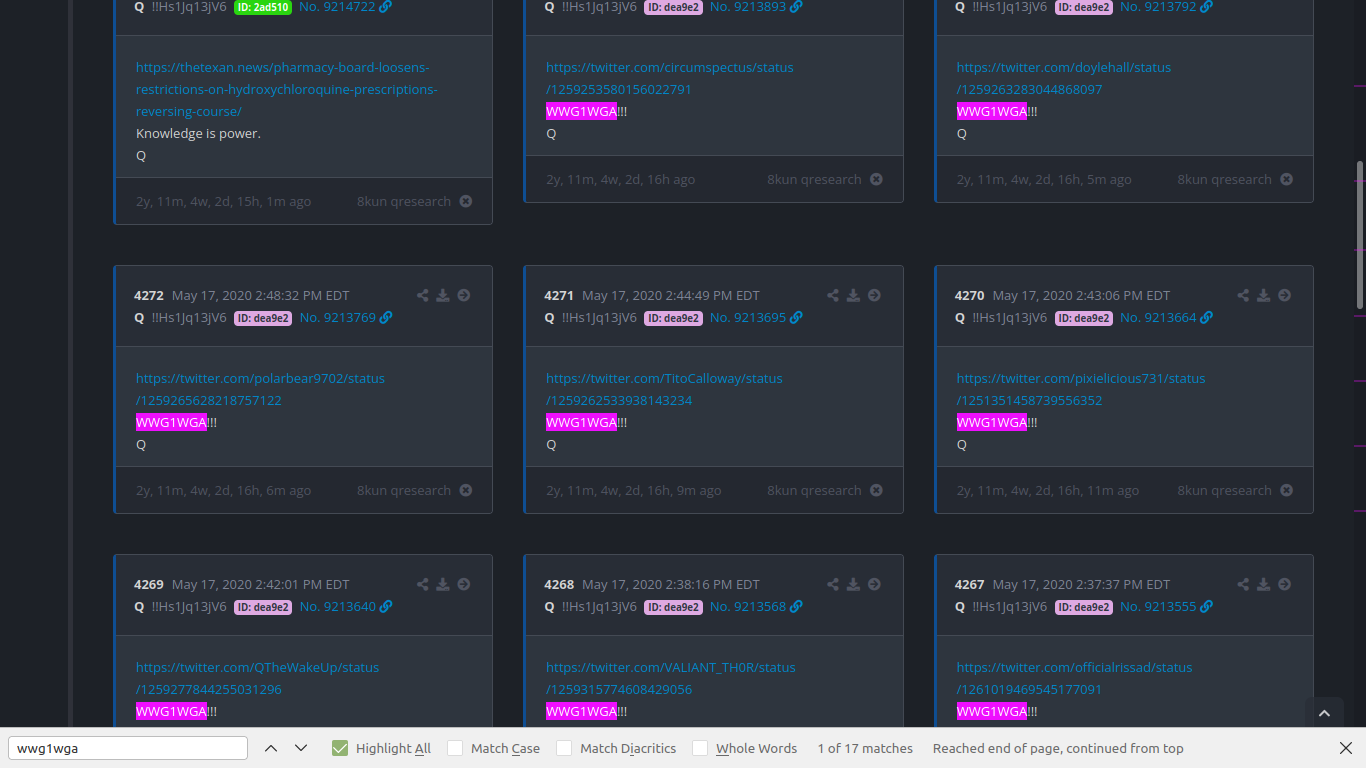
Task: Click '1 of 17 matches' status text
Action: tap(865, 748)
